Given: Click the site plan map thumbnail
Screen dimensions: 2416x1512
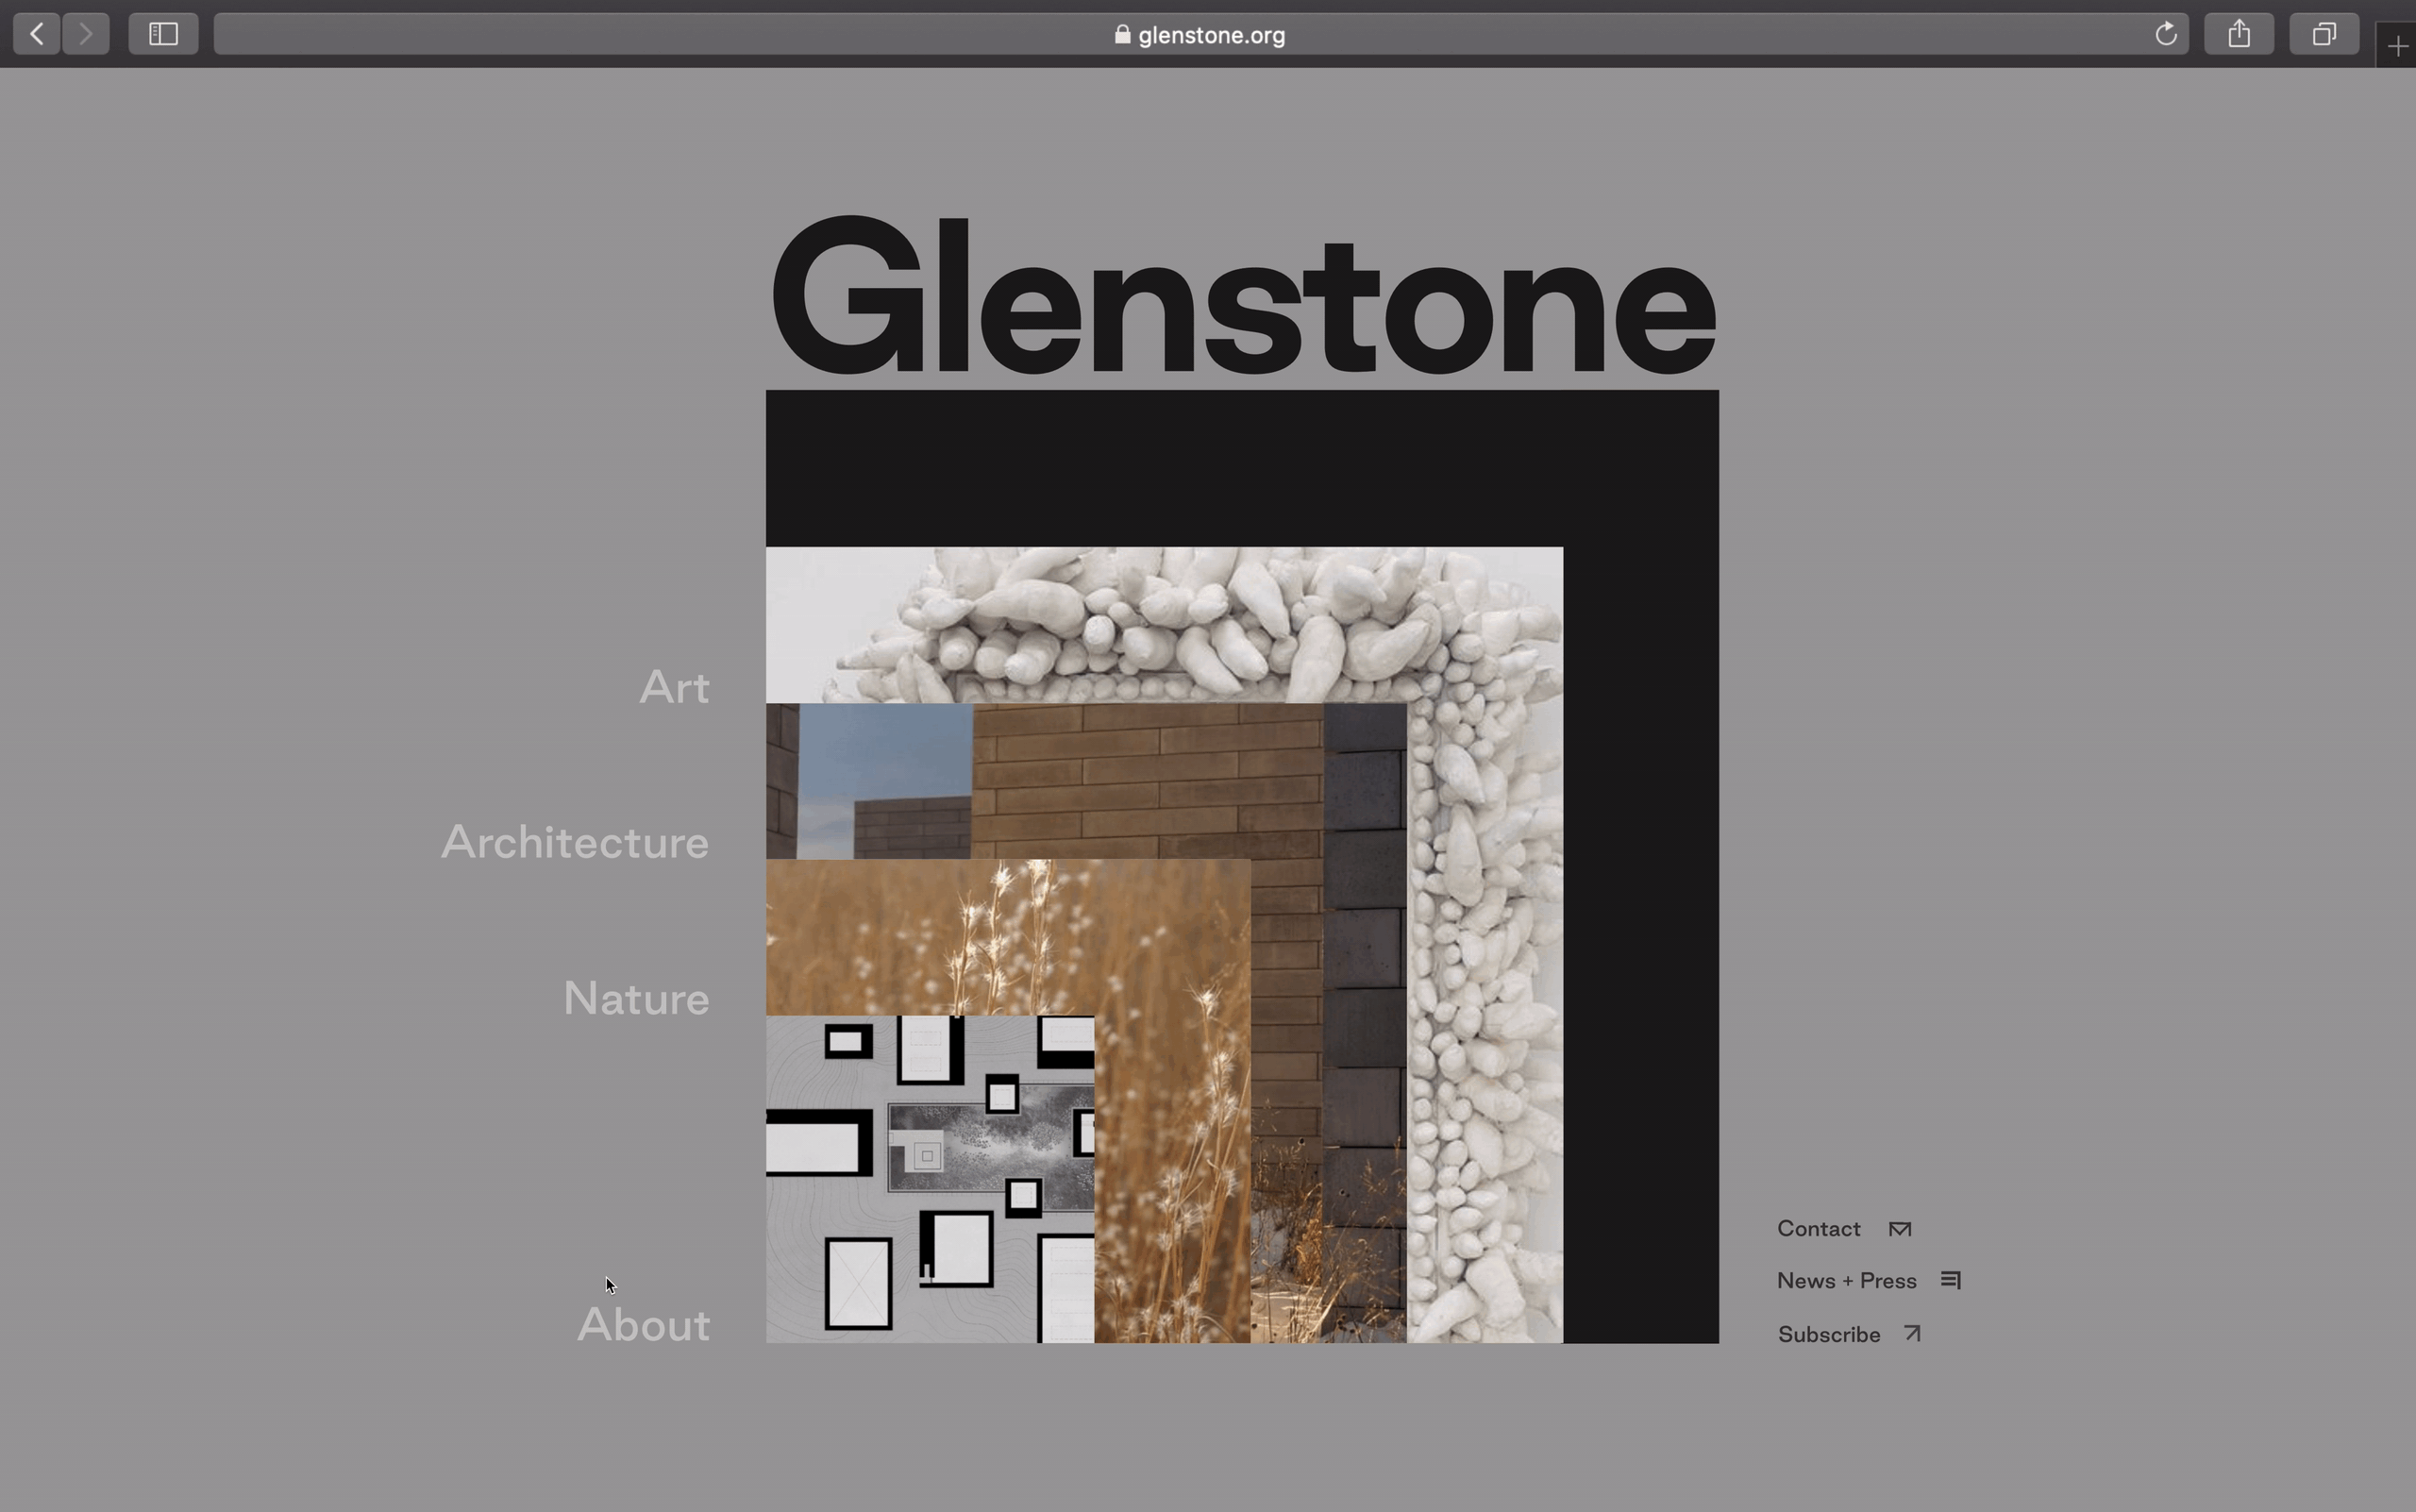Looking at the screenshot, I should 930,1179.
